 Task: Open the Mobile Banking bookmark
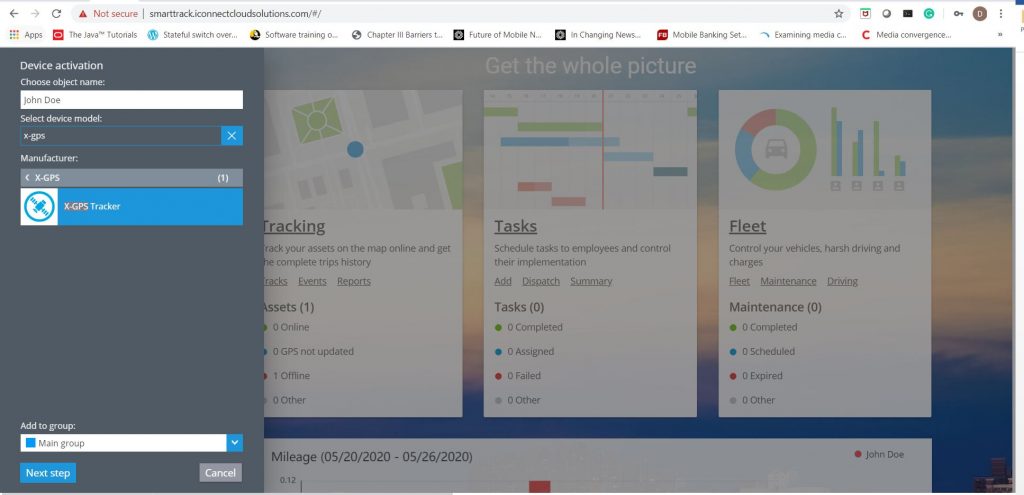tap(701, 34)
